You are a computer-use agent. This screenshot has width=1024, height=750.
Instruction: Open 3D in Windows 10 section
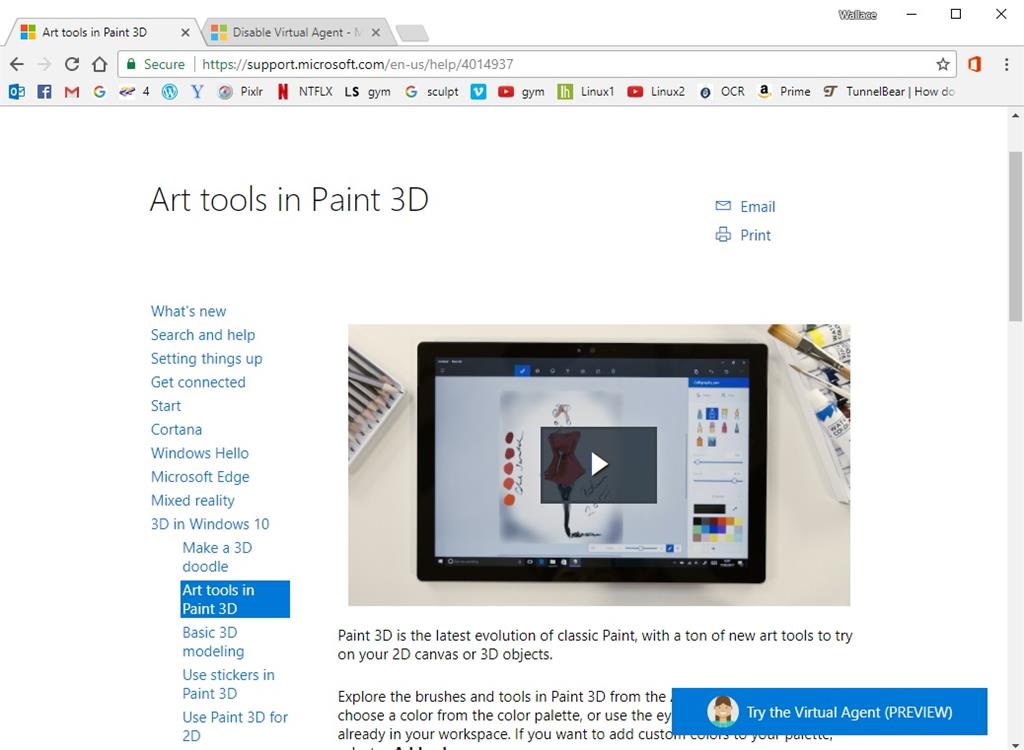click(210, 524)
